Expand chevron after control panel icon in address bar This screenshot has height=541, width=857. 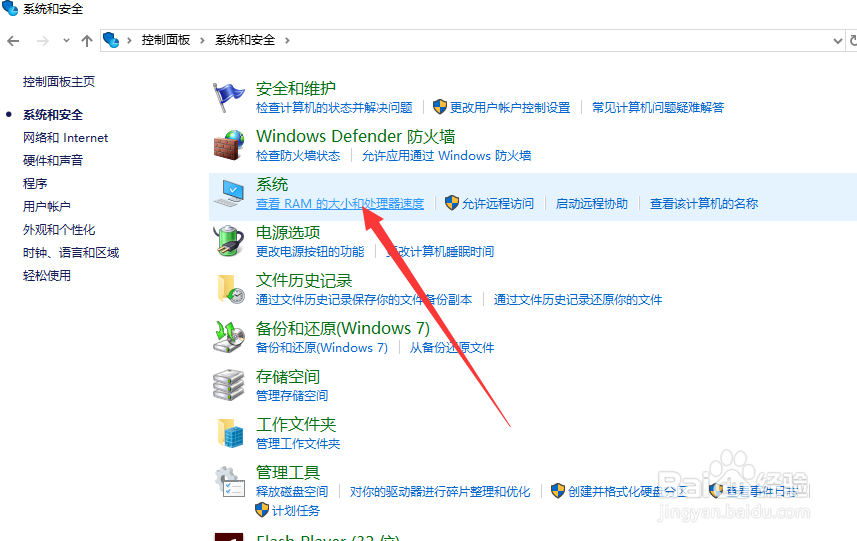coord(130,40)
